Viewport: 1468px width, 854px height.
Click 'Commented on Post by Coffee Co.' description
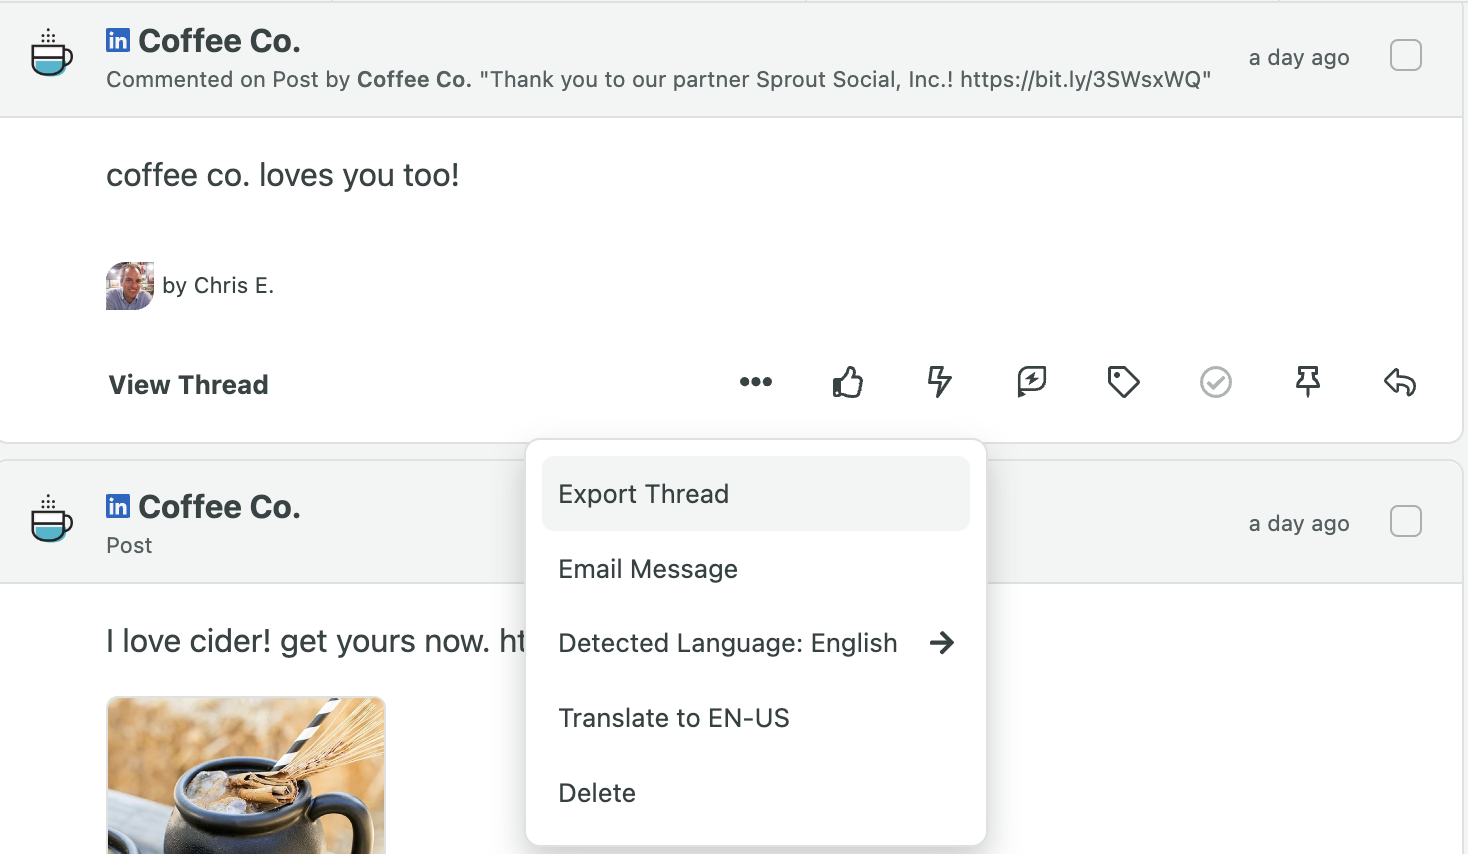(289, 80)
